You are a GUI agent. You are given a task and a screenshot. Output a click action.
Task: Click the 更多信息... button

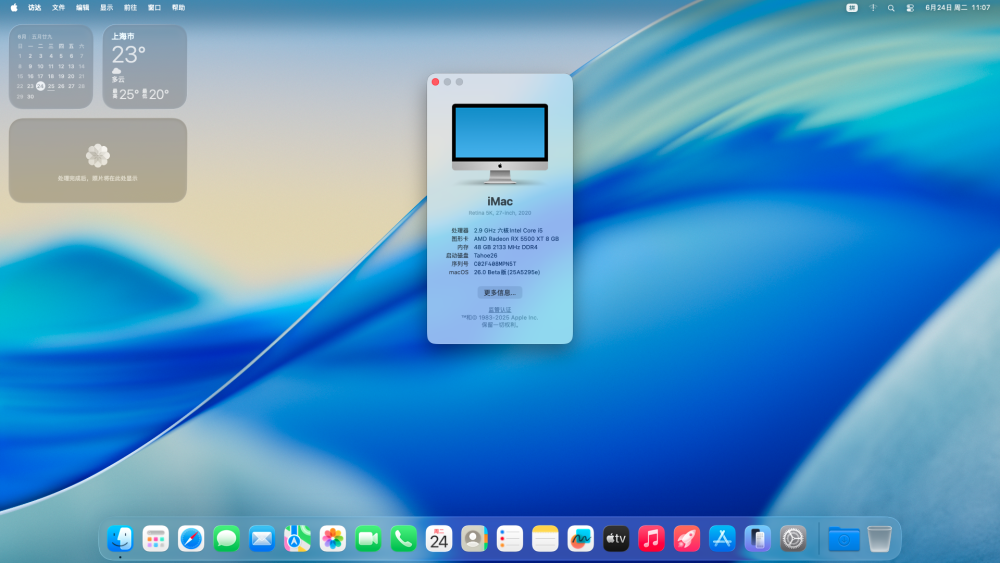click(x=500, y=293)
